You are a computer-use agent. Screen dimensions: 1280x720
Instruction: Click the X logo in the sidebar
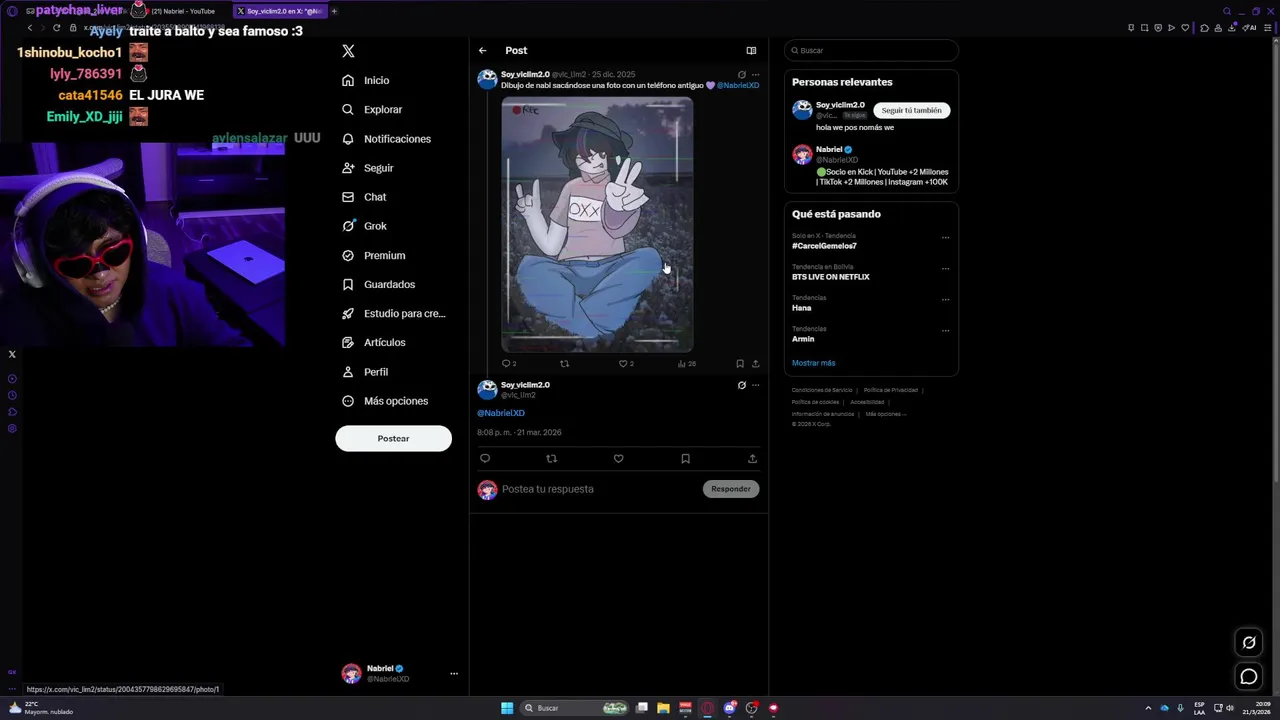348,51
